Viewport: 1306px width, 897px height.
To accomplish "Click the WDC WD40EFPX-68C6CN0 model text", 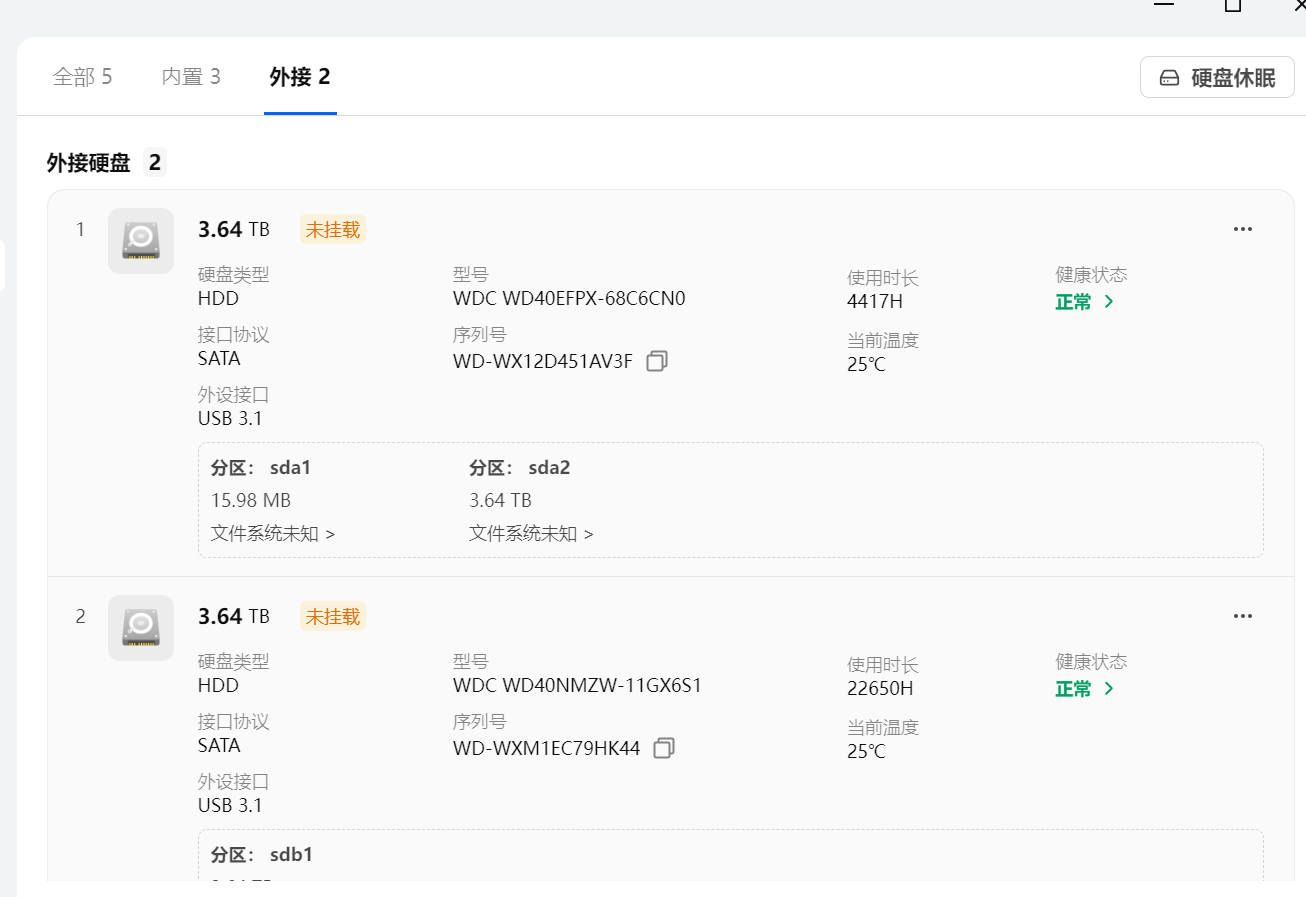I will (569, 299).
